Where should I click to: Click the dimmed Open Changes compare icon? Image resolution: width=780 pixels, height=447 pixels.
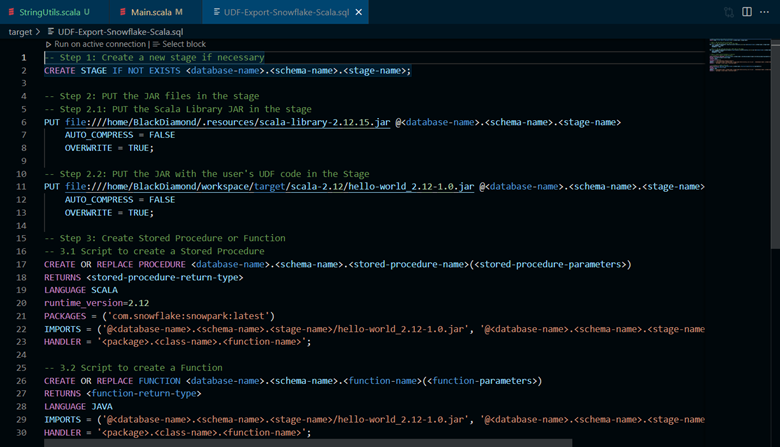pyautogui.click(x=729, y=12)
